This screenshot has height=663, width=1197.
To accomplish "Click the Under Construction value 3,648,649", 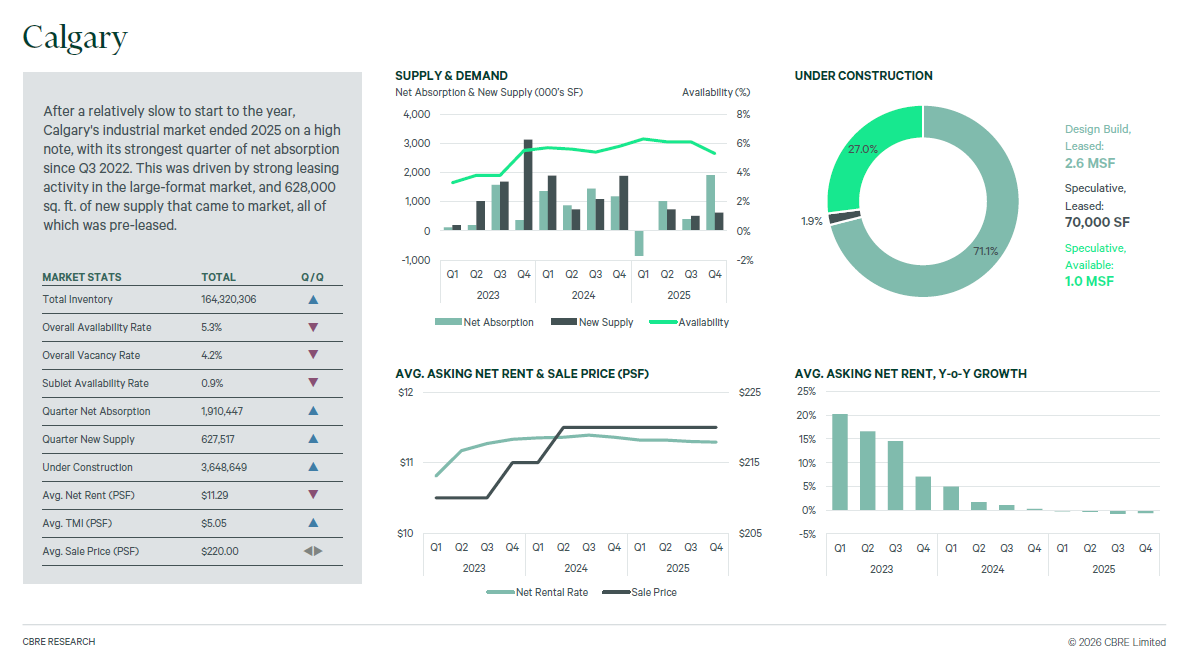I will coord(224,467).
